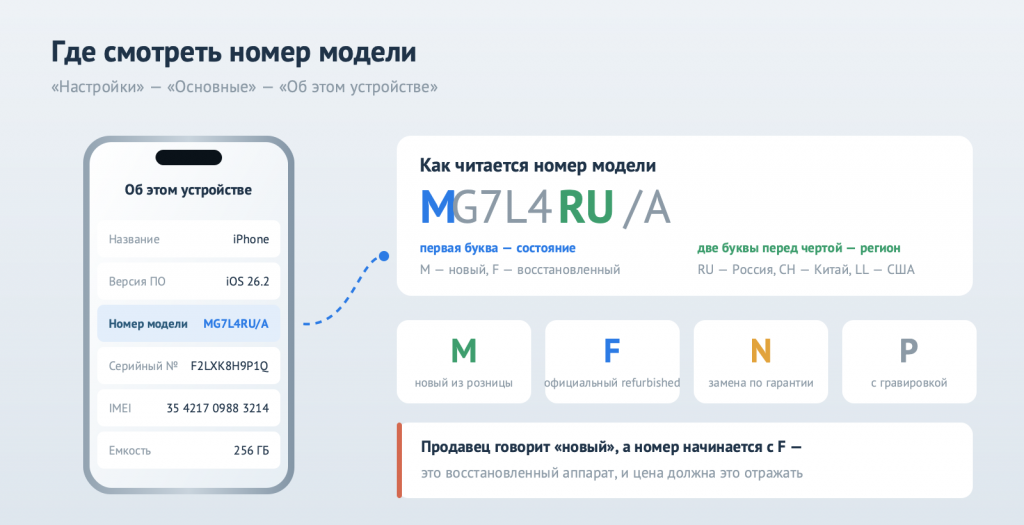The height and width of the screenshot is (525, 1024).
Task: Click the 'Об этом устройстве' phone header
Action: point(188,190)
